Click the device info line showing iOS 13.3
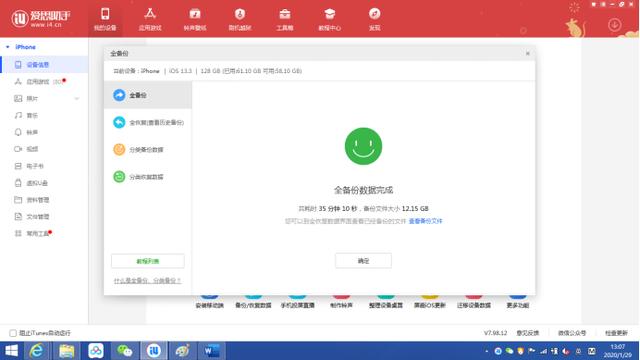The width and height of the screenshot is (640, 360). pyautogui.click(x=207, y=71)
